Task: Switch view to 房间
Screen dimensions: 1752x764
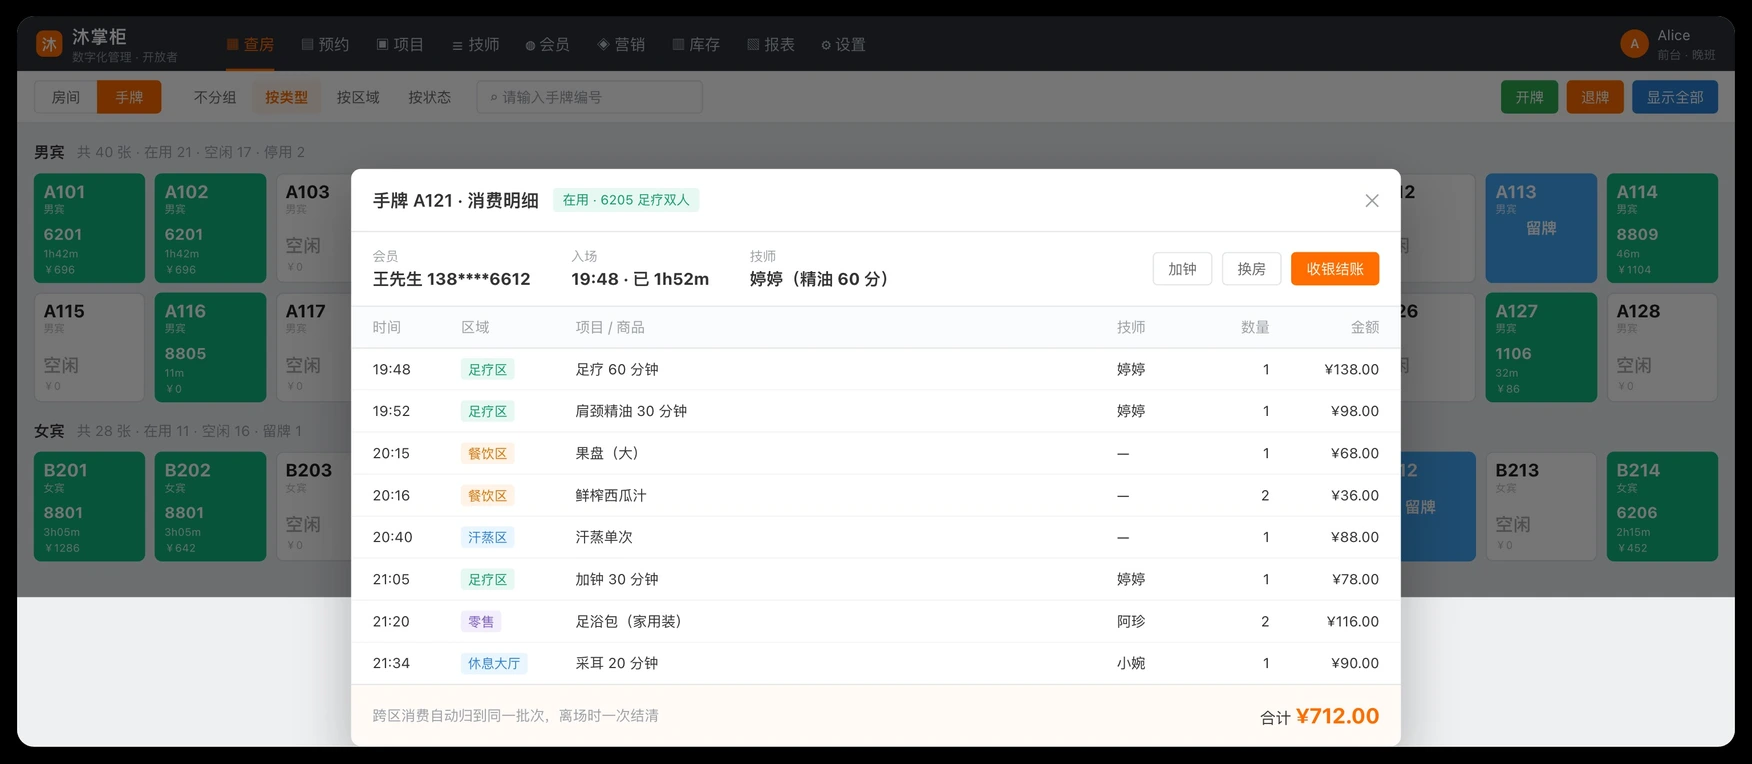Action: (x=66, y=97)
